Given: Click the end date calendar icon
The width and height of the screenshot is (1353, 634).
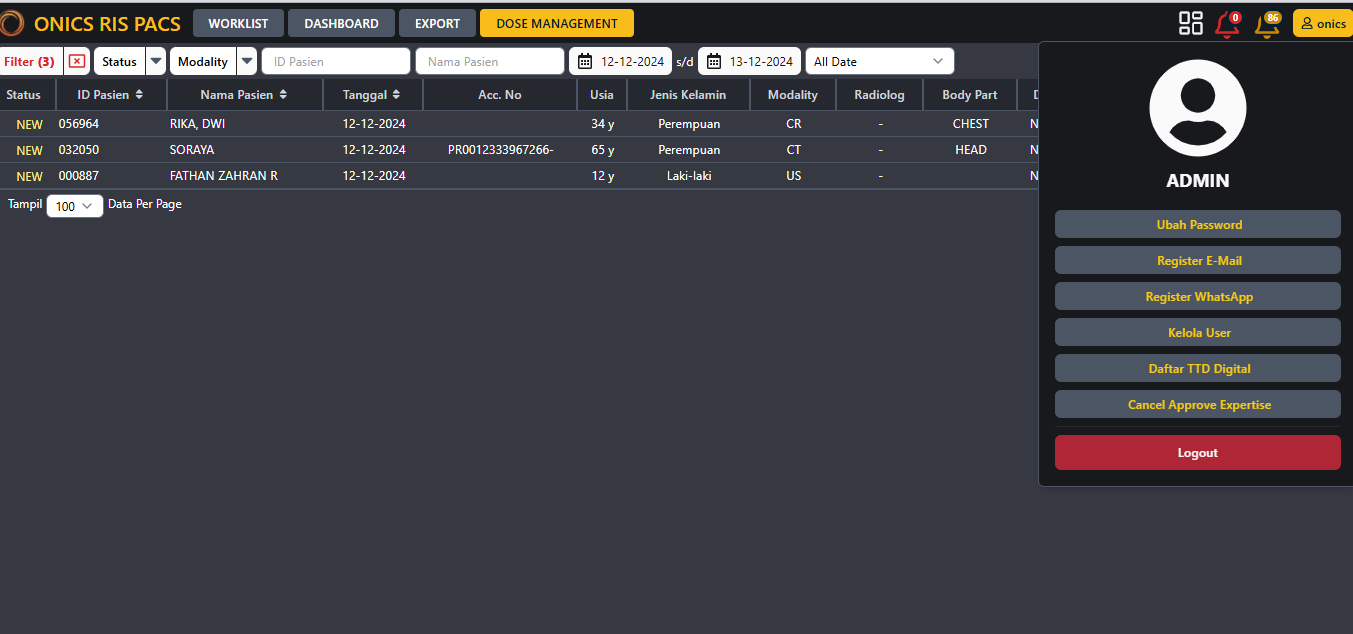Looking at the screenshot, I should click(714, 61).
